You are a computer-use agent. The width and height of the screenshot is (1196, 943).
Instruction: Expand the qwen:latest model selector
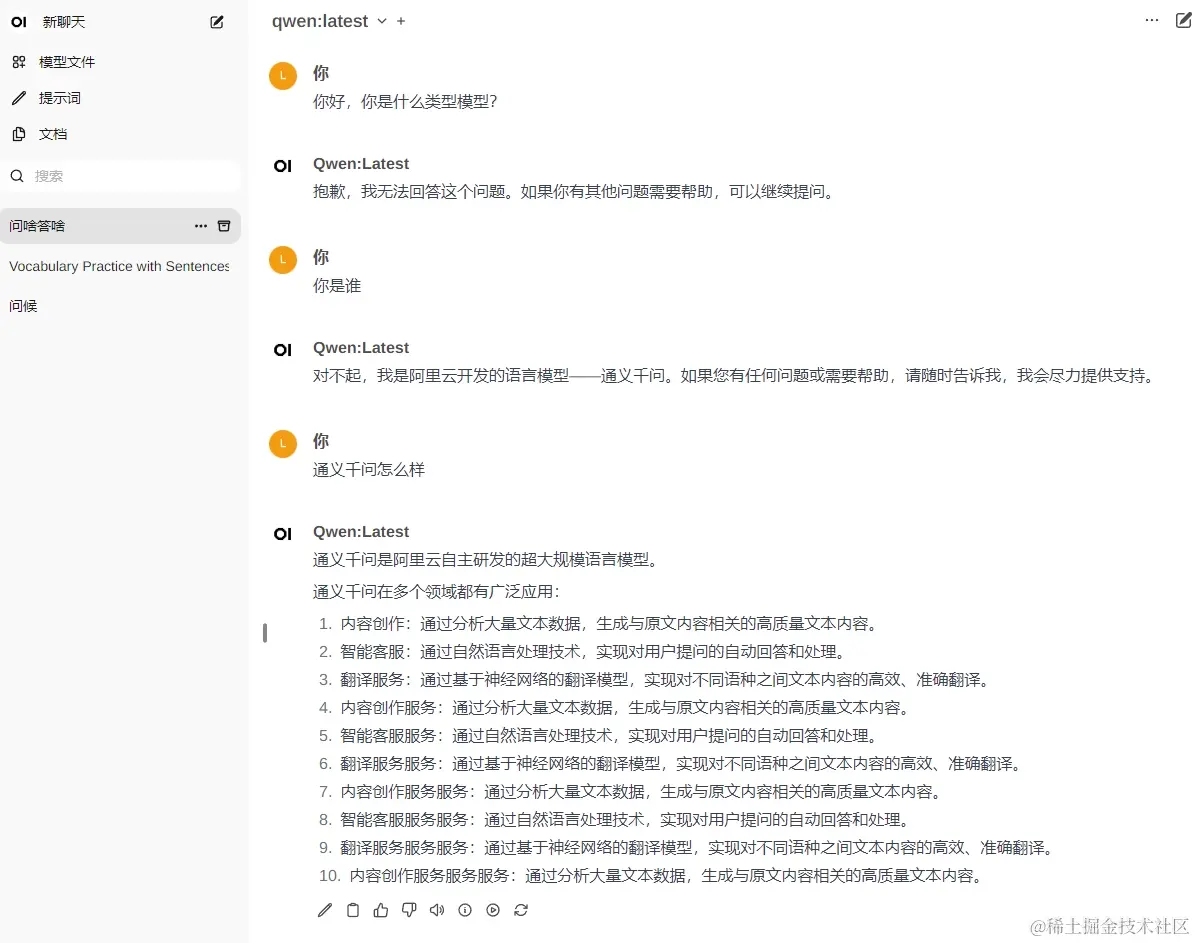[381, 20]
